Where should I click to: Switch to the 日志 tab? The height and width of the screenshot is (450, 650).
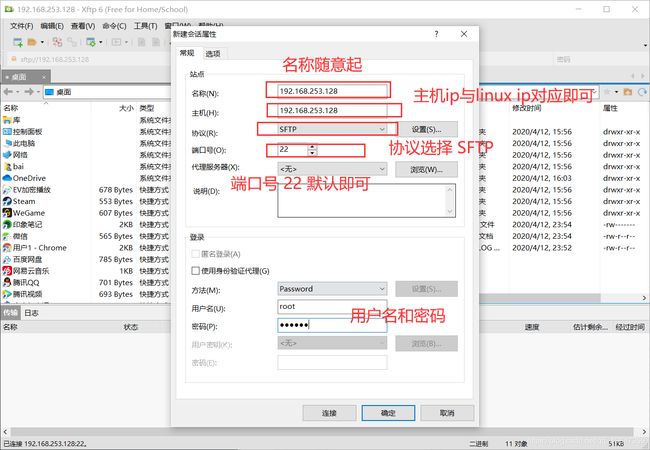tap(31, 313)
